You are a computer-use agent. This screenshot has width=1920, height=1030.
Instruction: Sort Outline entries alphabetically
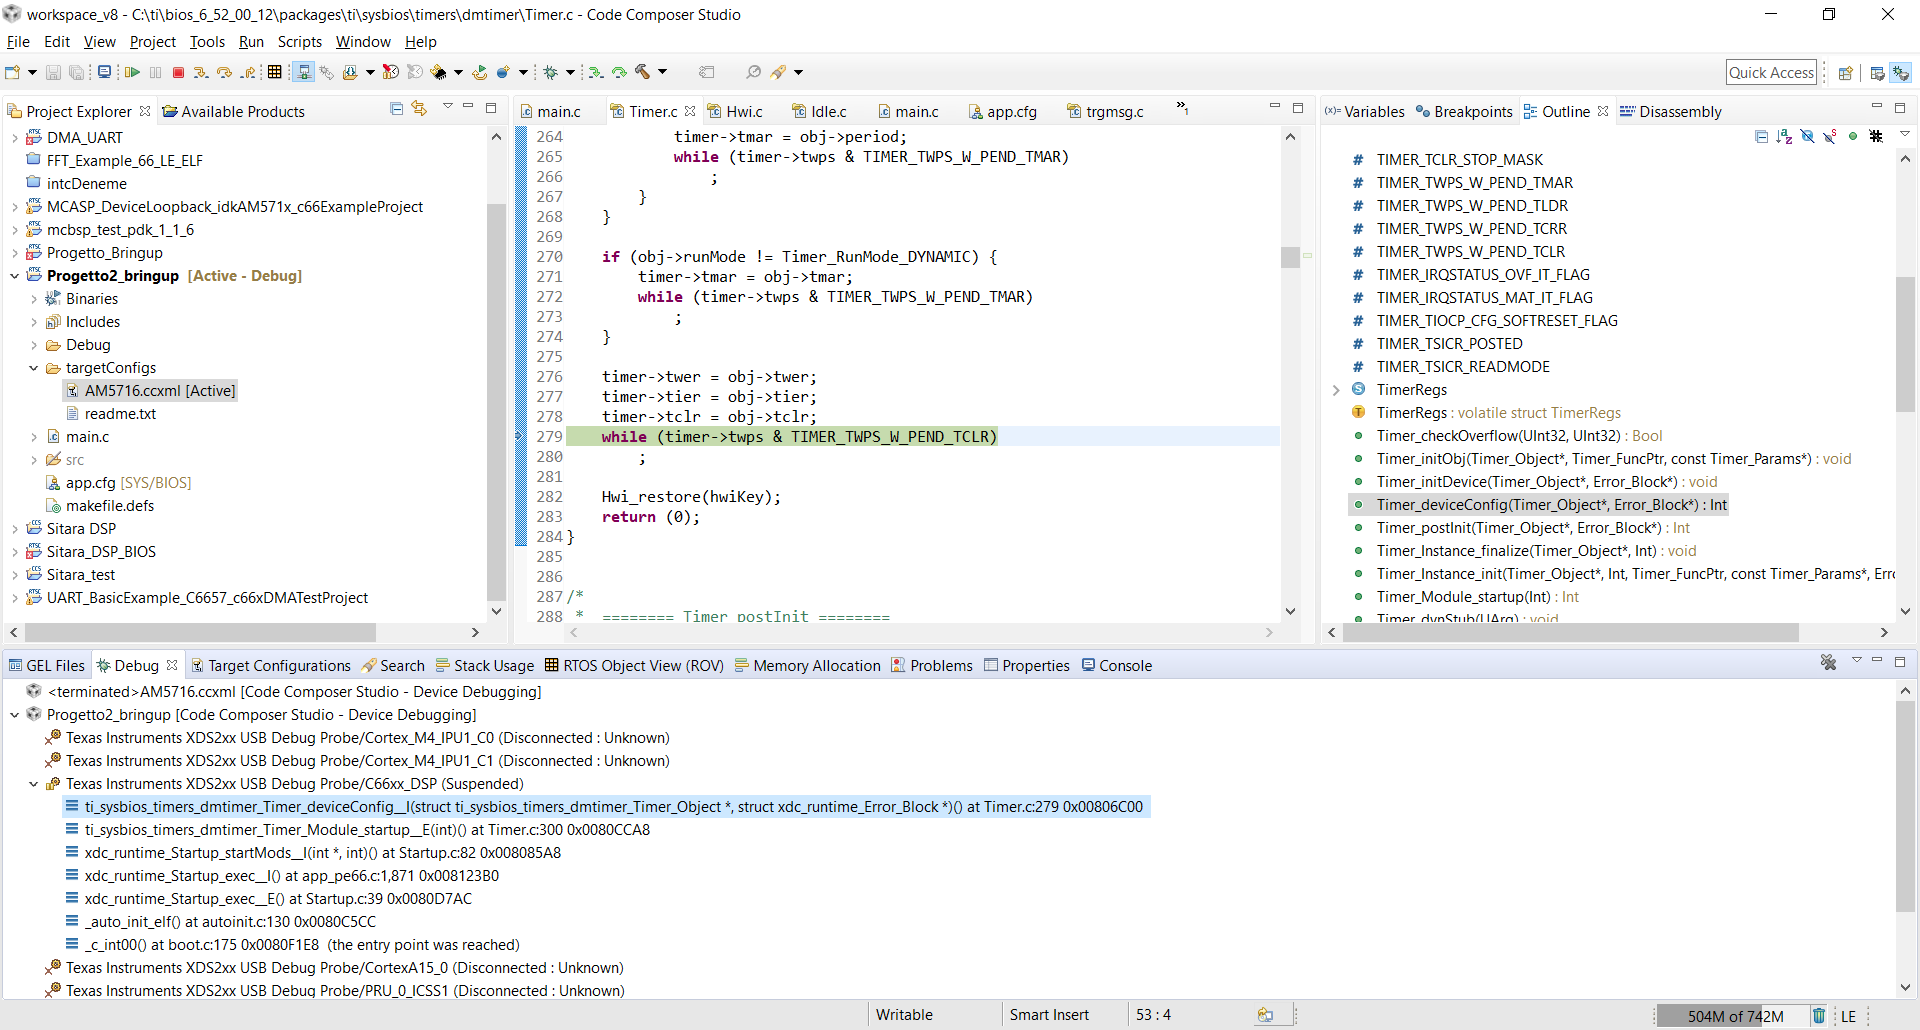[x=1784, y=136]
